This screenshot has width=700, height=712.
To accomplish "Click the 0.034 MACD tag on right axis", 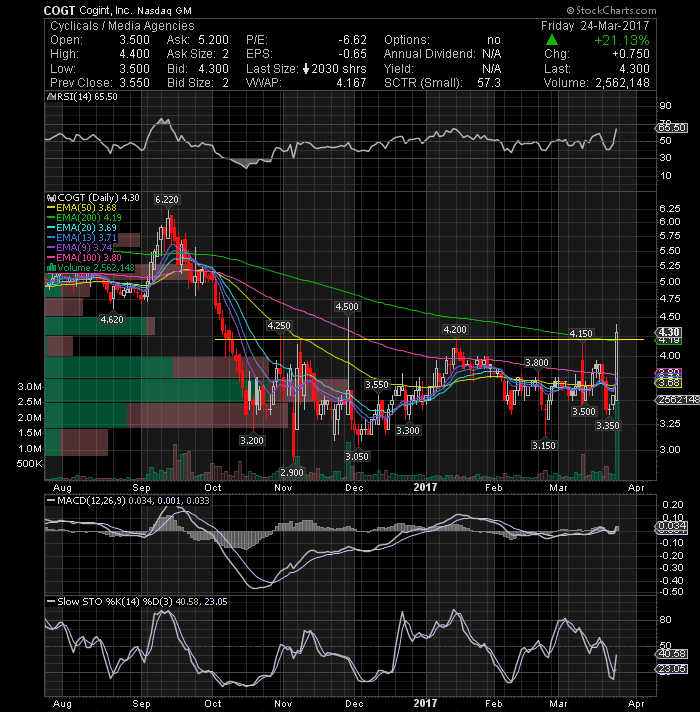I will click(x=672, y=527).
